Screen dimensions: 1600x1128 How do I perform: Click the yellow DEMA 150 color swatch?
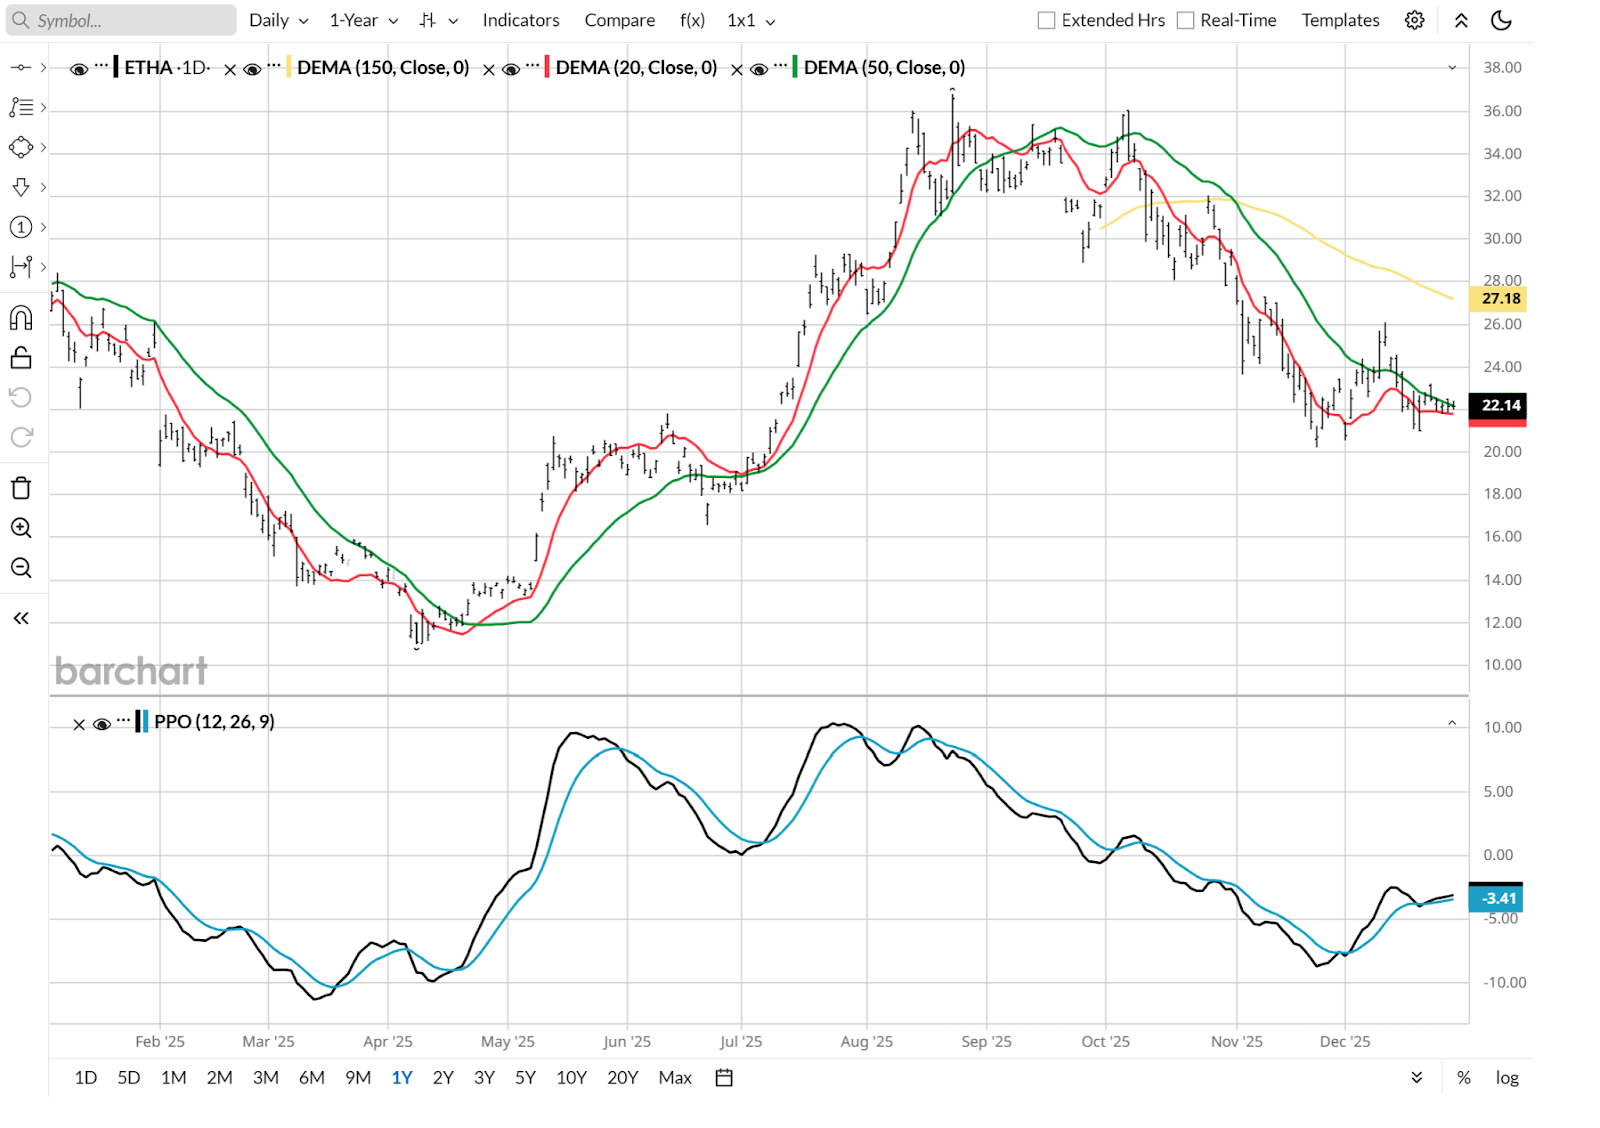(x=289, y=67)
